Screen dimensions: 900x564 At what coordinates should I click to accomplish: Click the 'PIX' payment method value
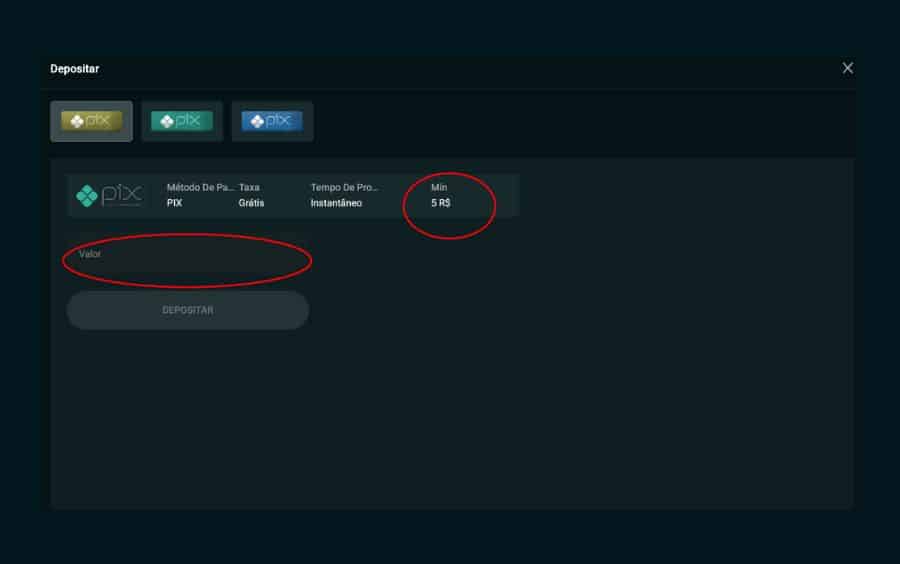[174, 203]
